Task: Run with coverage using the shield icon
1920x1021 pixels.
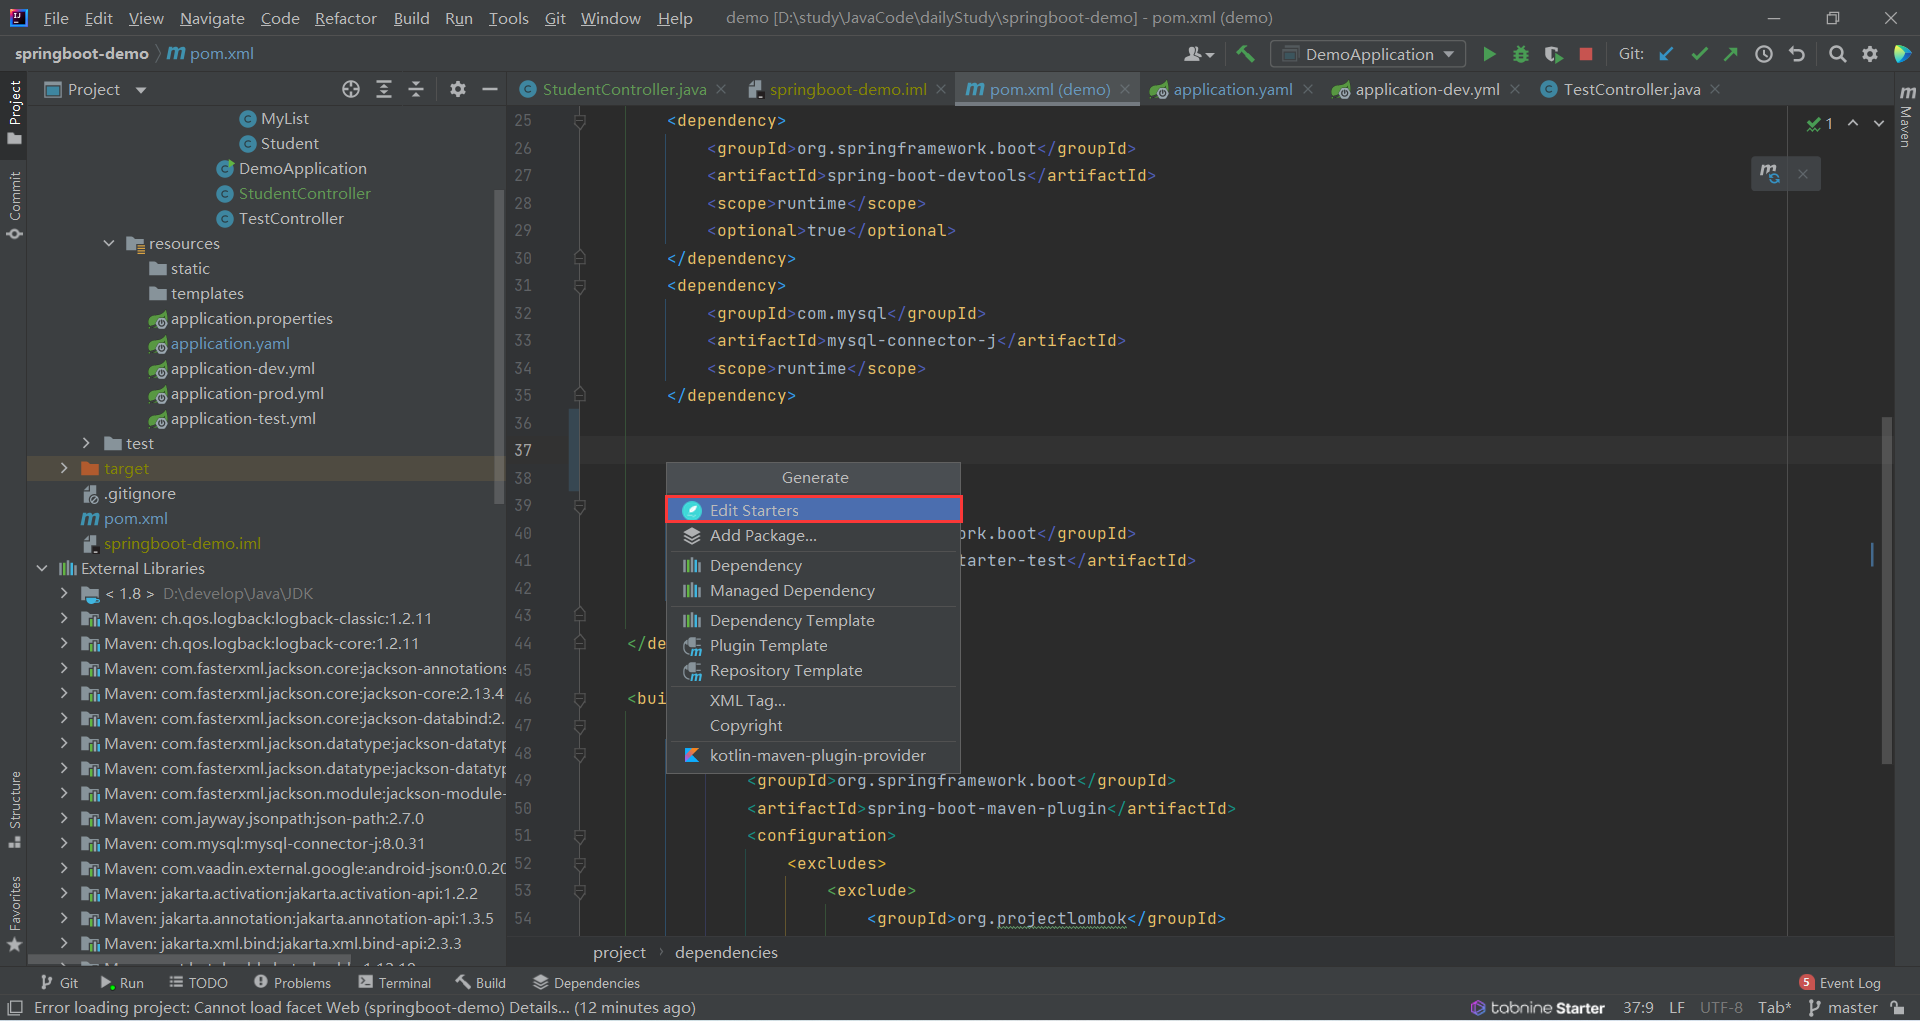Action: pos(1553,54)
